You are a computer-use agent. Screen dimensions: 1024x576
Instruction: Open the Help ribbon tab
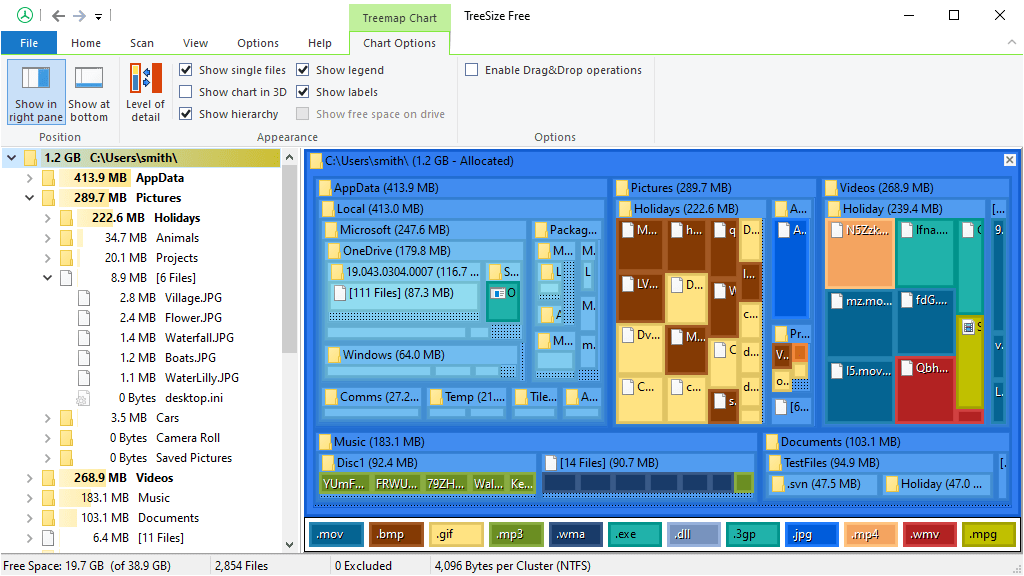(x=320, y=43)
